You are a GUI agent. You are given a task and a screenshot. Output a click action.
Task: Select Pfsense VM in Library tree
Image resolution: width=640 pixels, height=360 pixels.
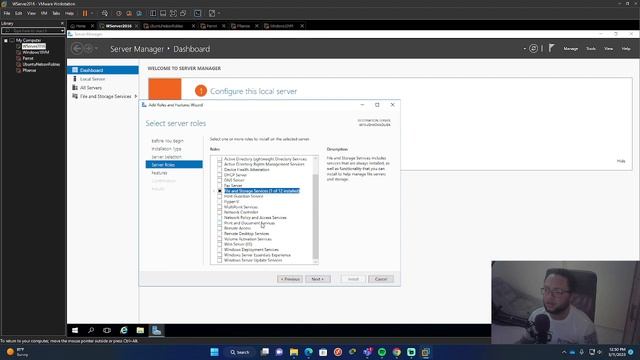tap(29, 70)
